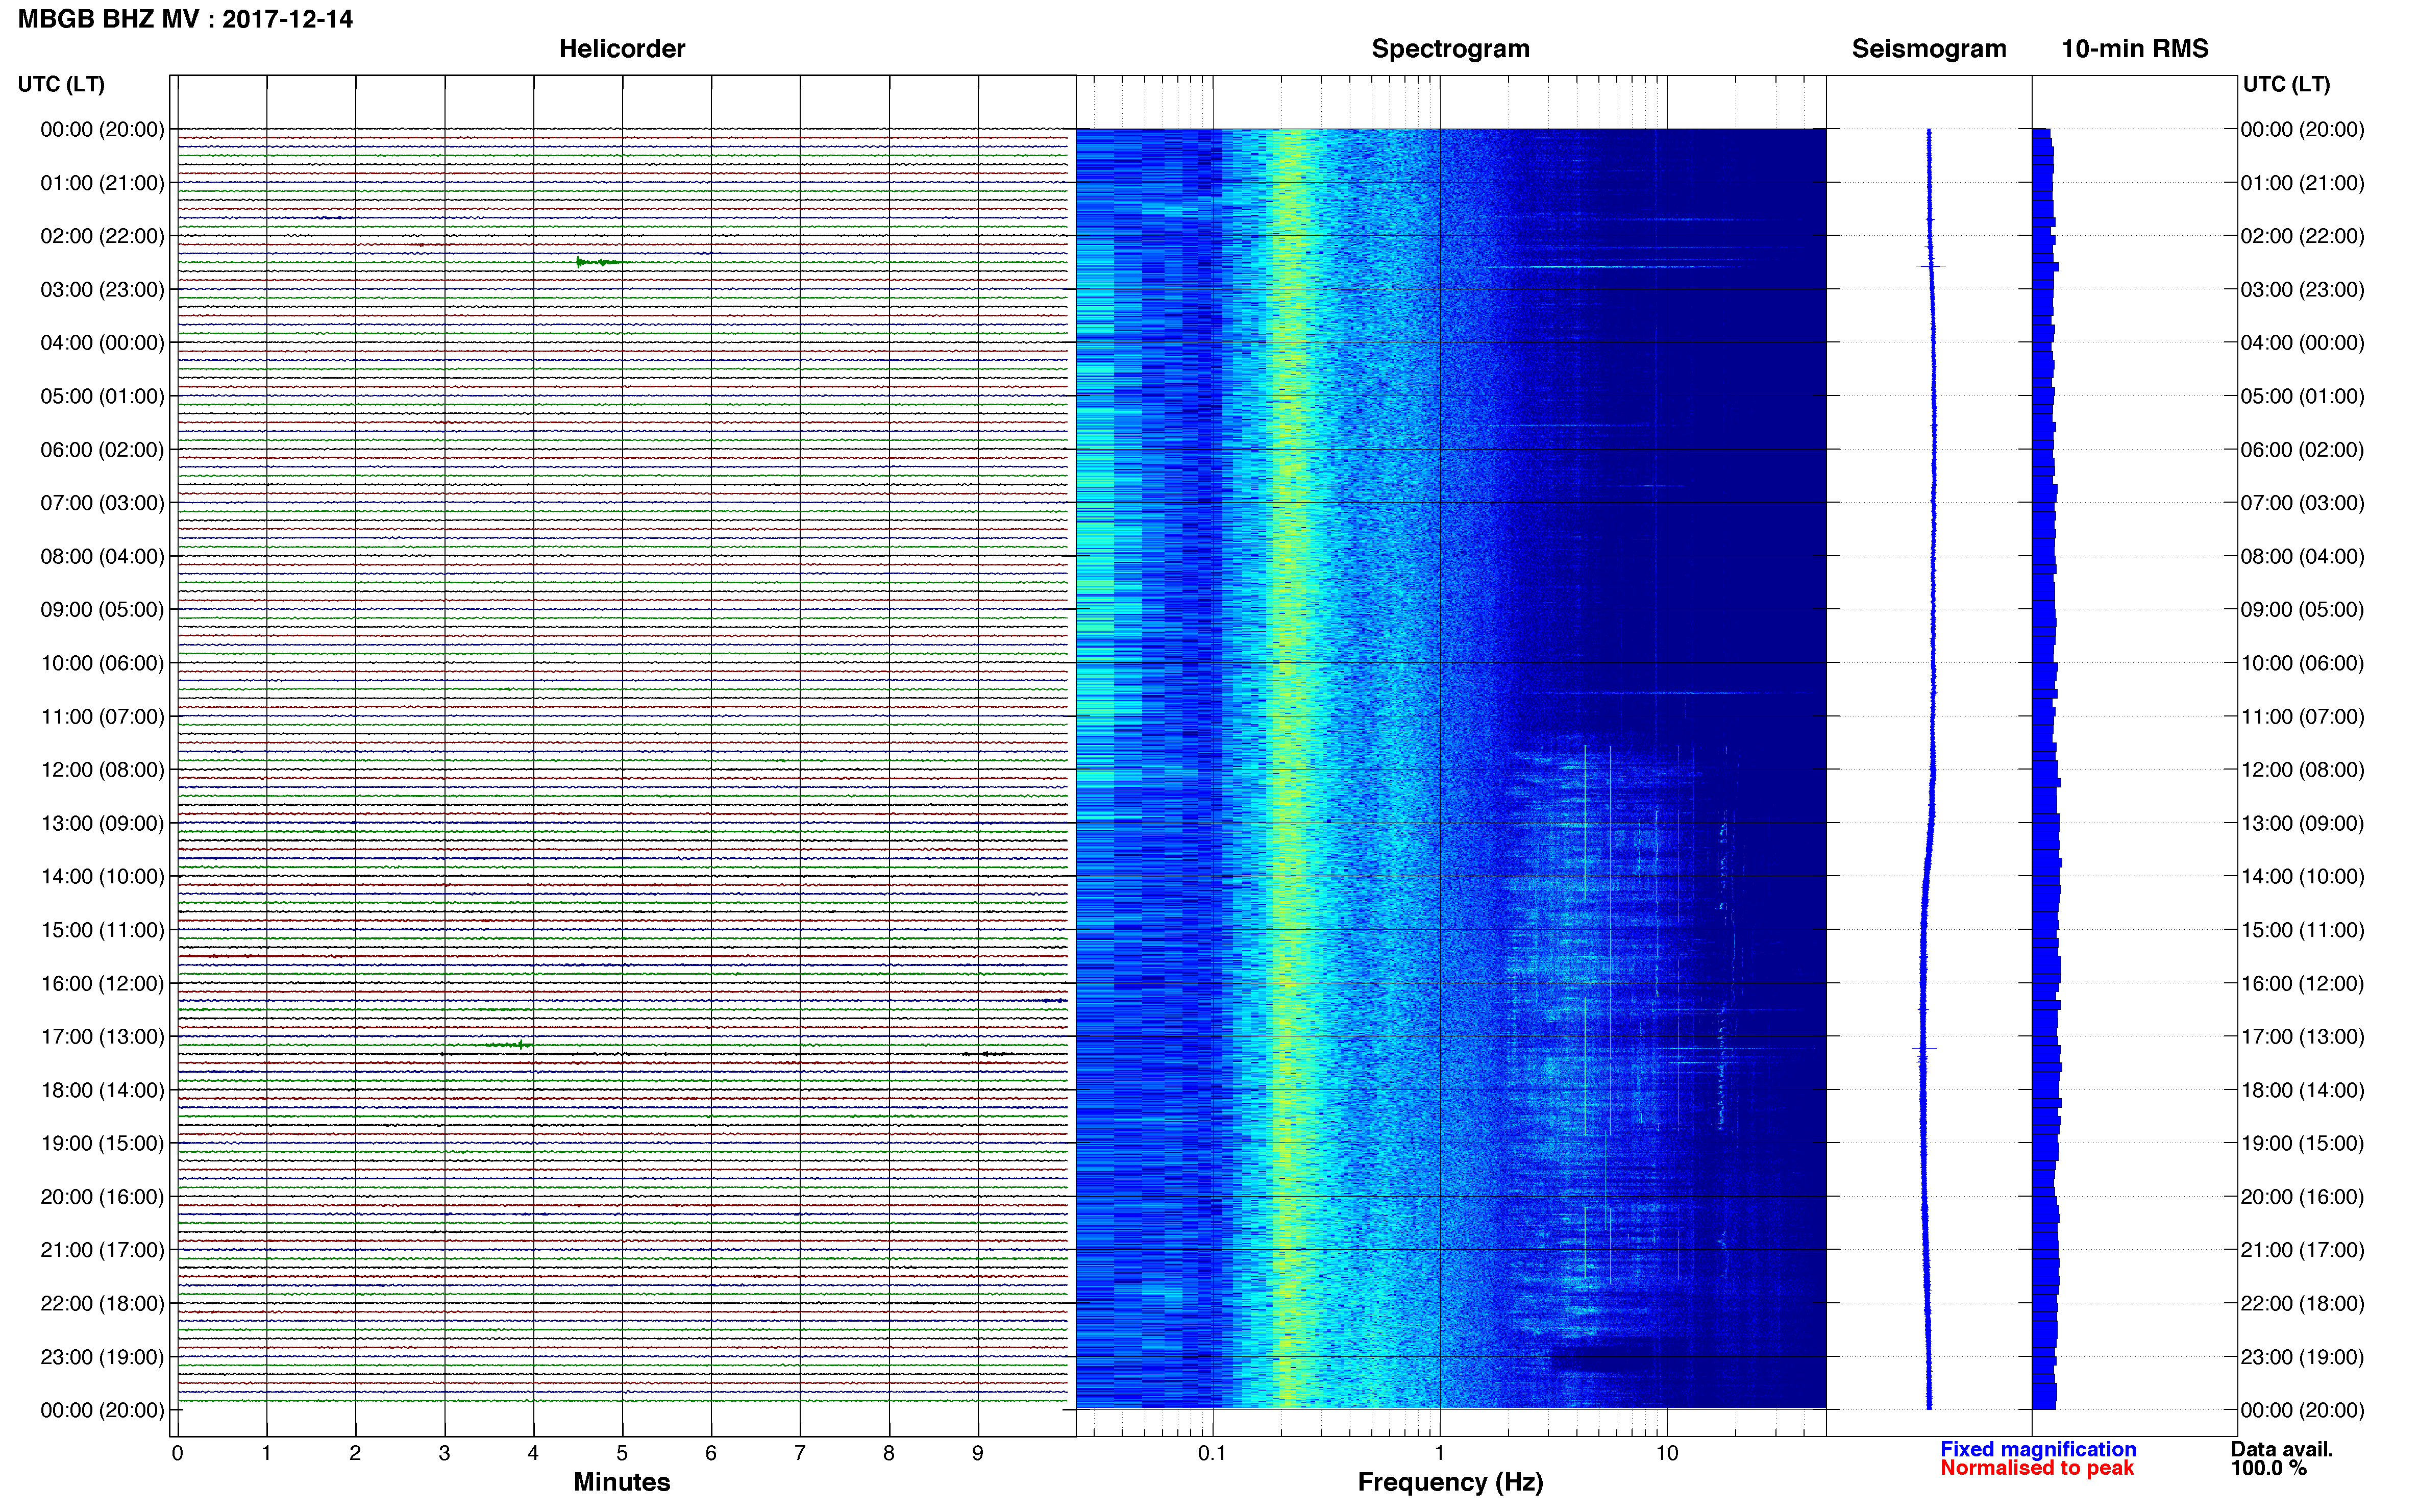The height and width of the screenshot is (1512, 2419).
Task: Click the Minutes axis label
Action: click(x=621, y=1482)
